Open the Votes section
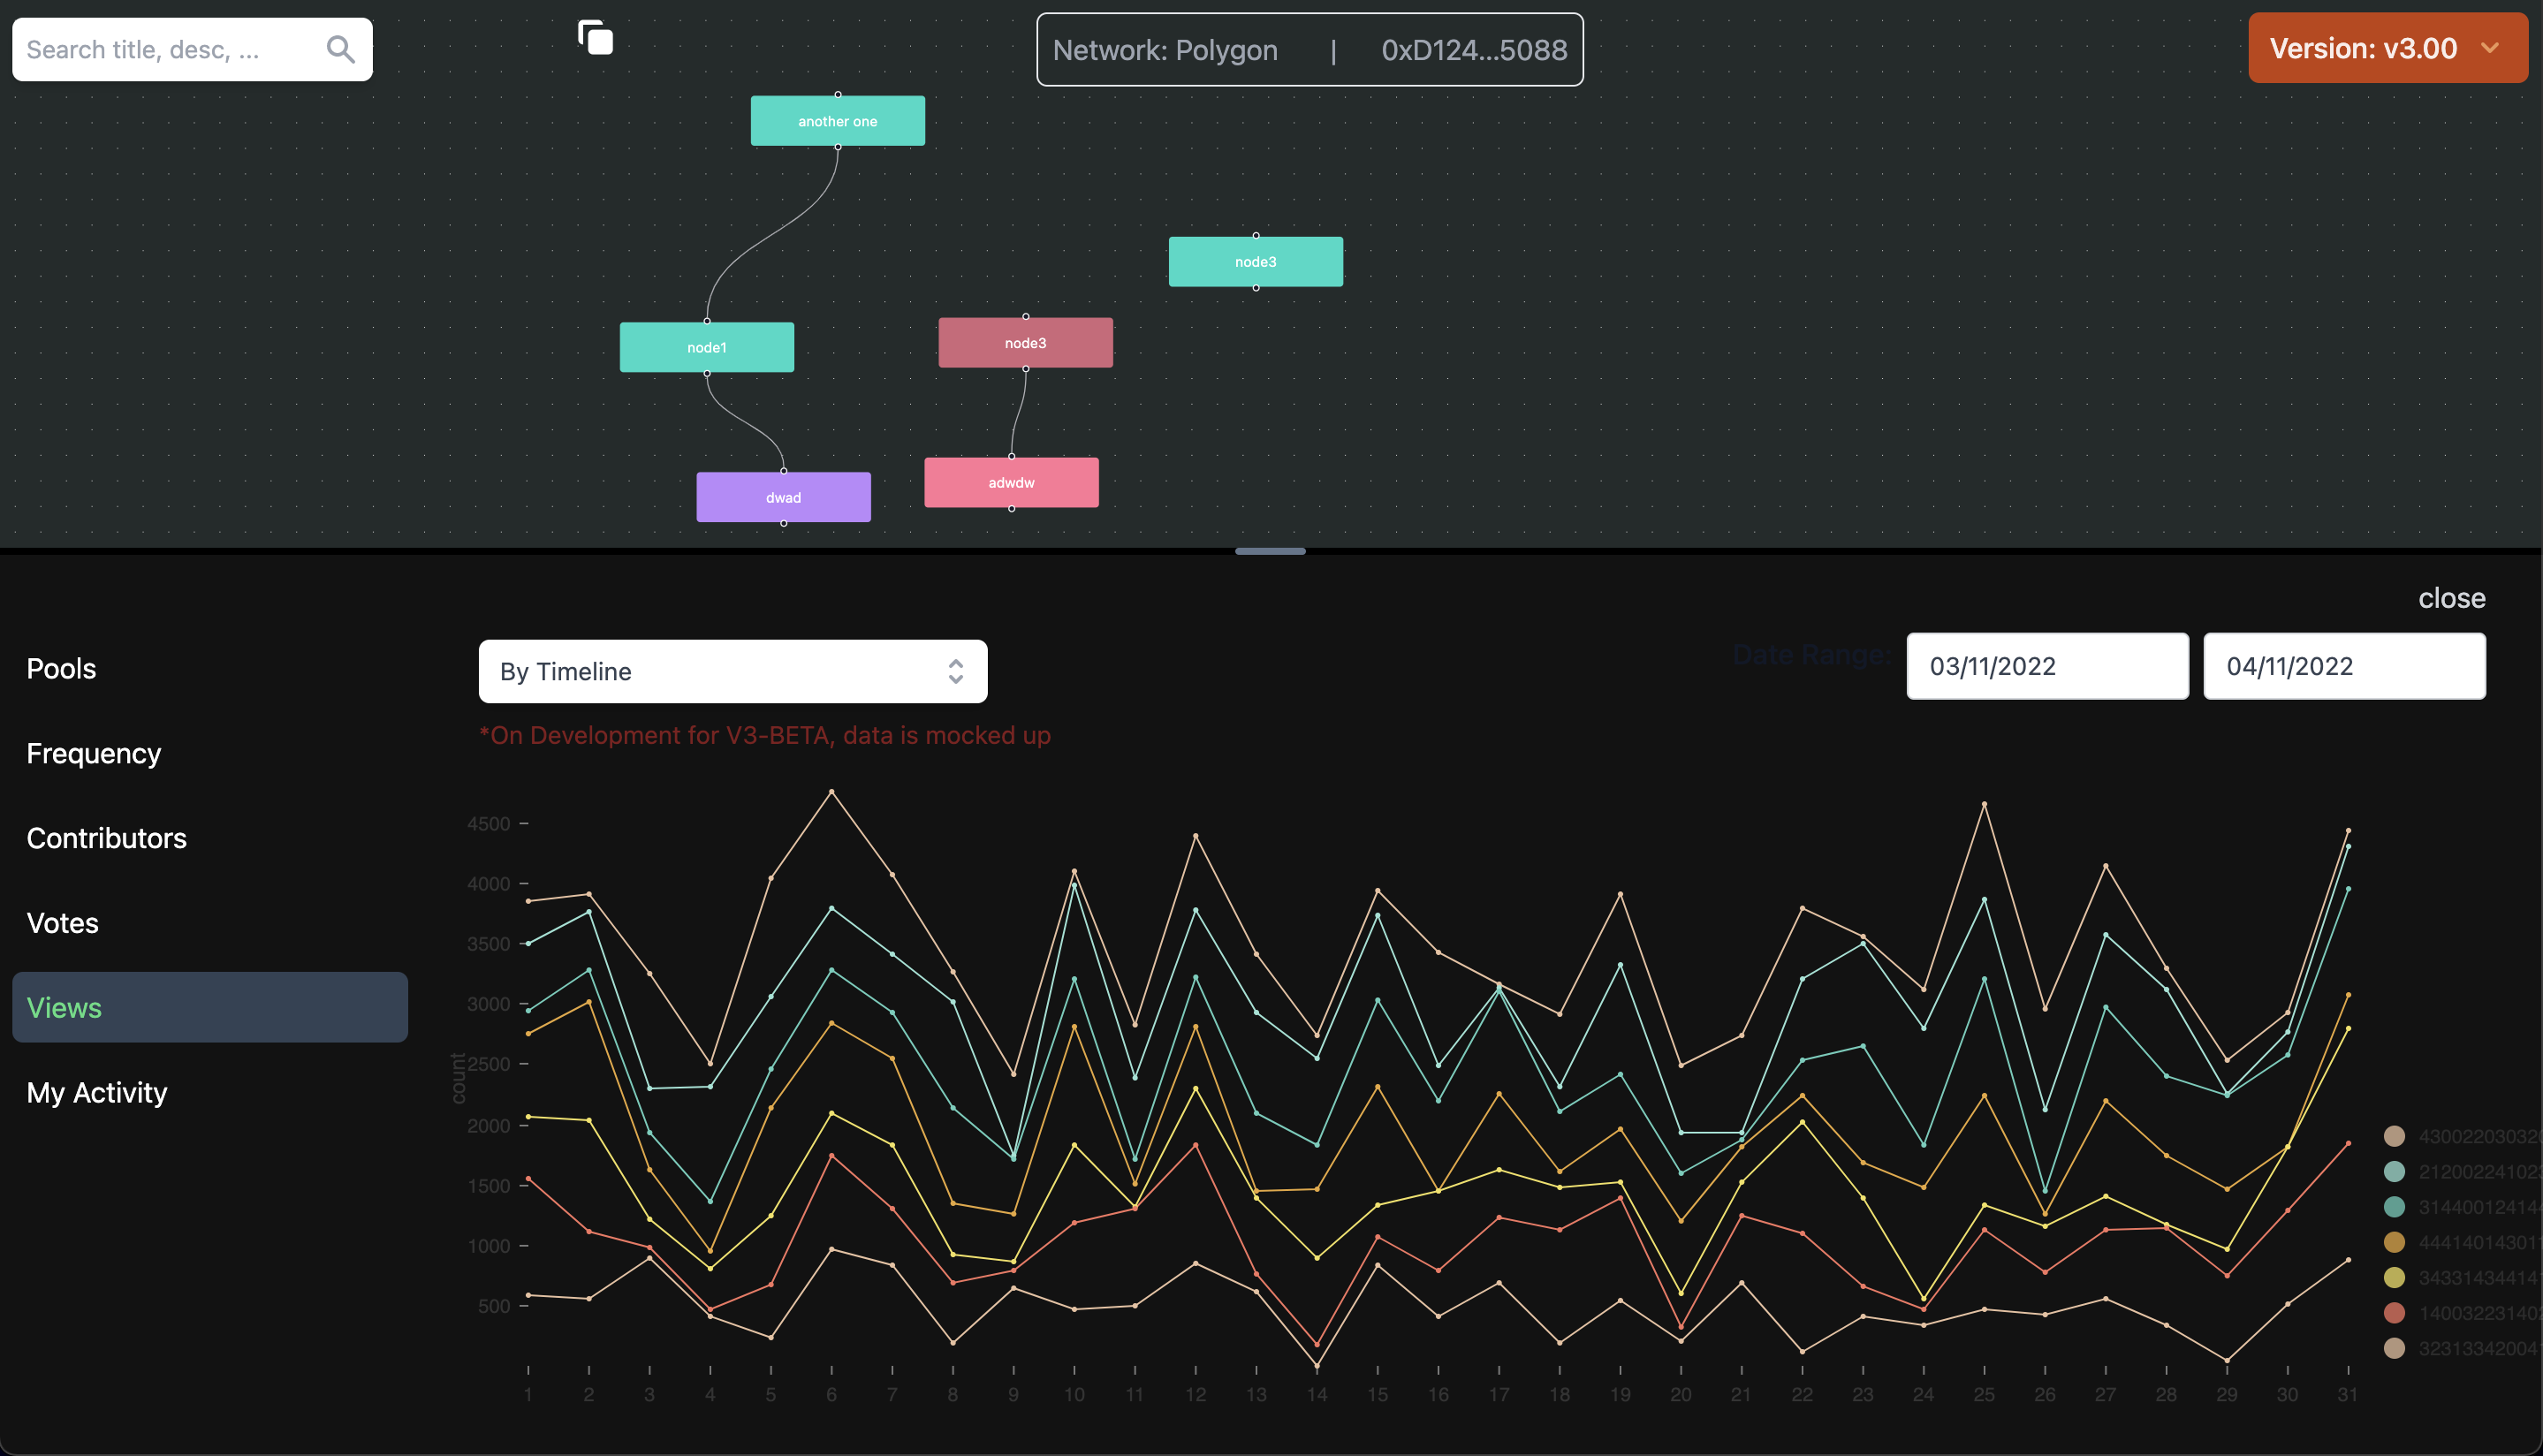The image size is (2543, 1456). click(63, 922)
